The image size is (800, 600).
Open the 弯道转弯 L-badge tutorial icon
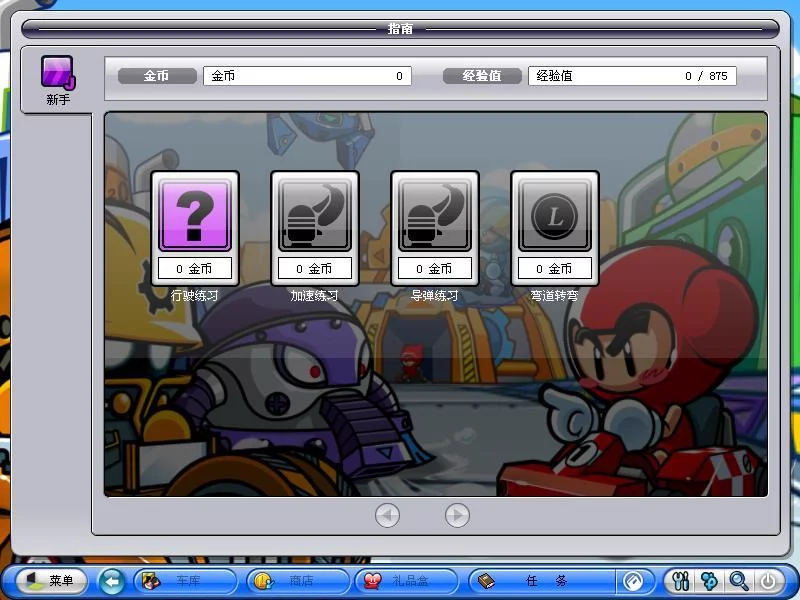[555, 215]
